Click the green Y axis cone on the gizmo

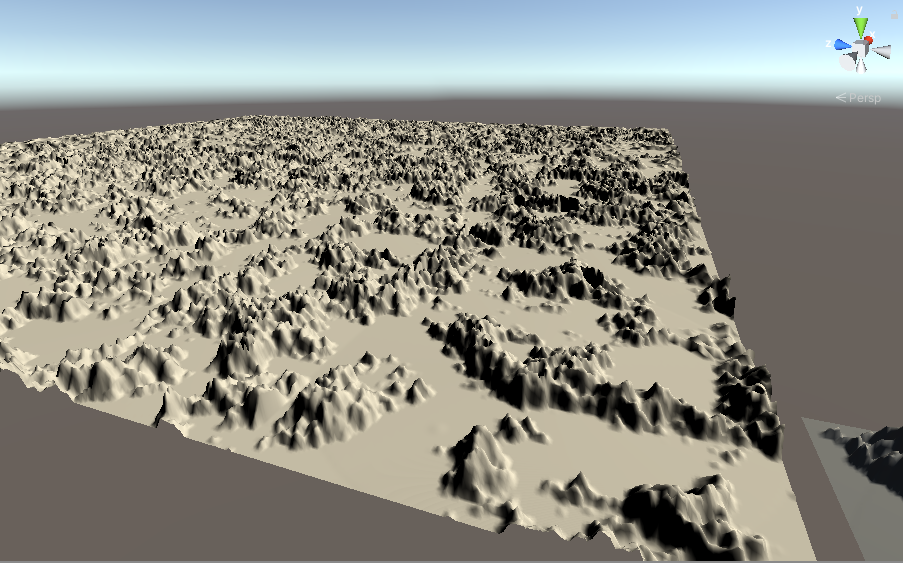pyautogui.click(x=860, y=28)
